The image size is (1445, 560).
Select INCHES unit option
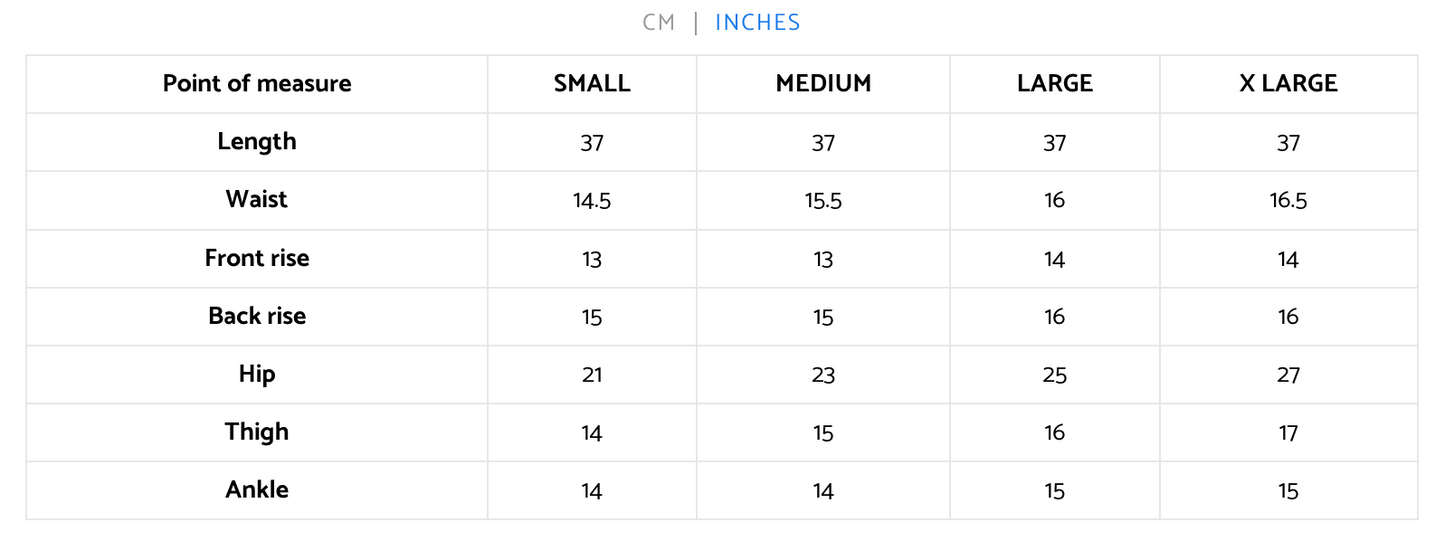758,23
